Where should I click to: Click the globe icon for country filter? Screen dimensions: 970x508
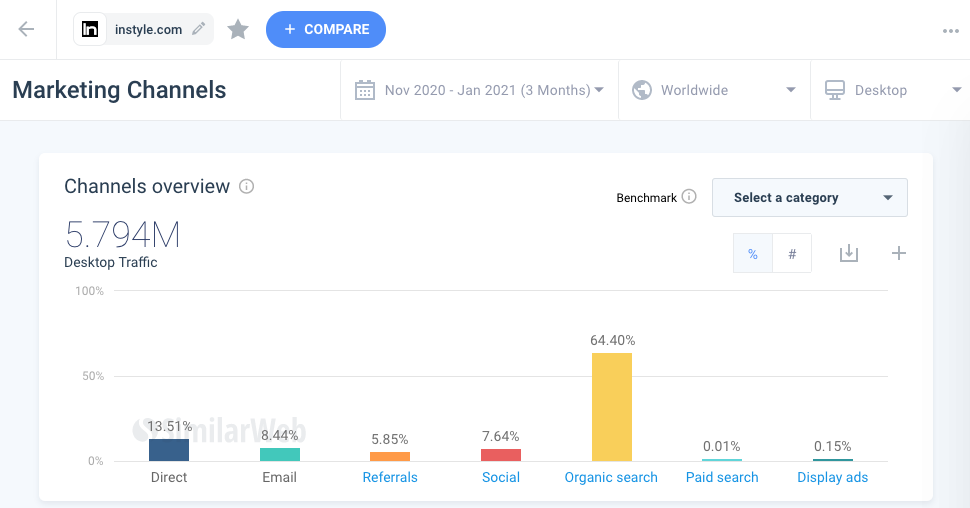tap(642, 90)
